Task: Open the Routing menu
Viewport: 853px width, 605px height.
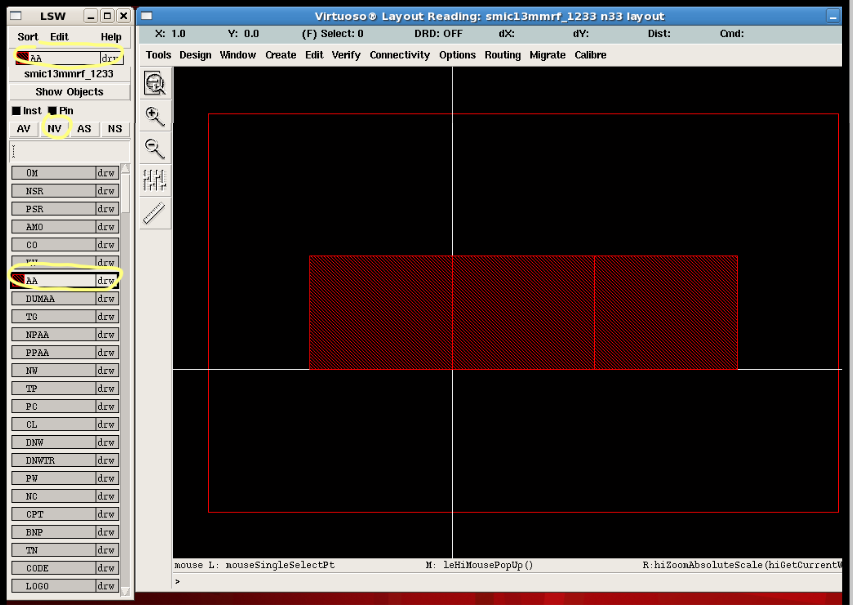Action: [503, 55]
